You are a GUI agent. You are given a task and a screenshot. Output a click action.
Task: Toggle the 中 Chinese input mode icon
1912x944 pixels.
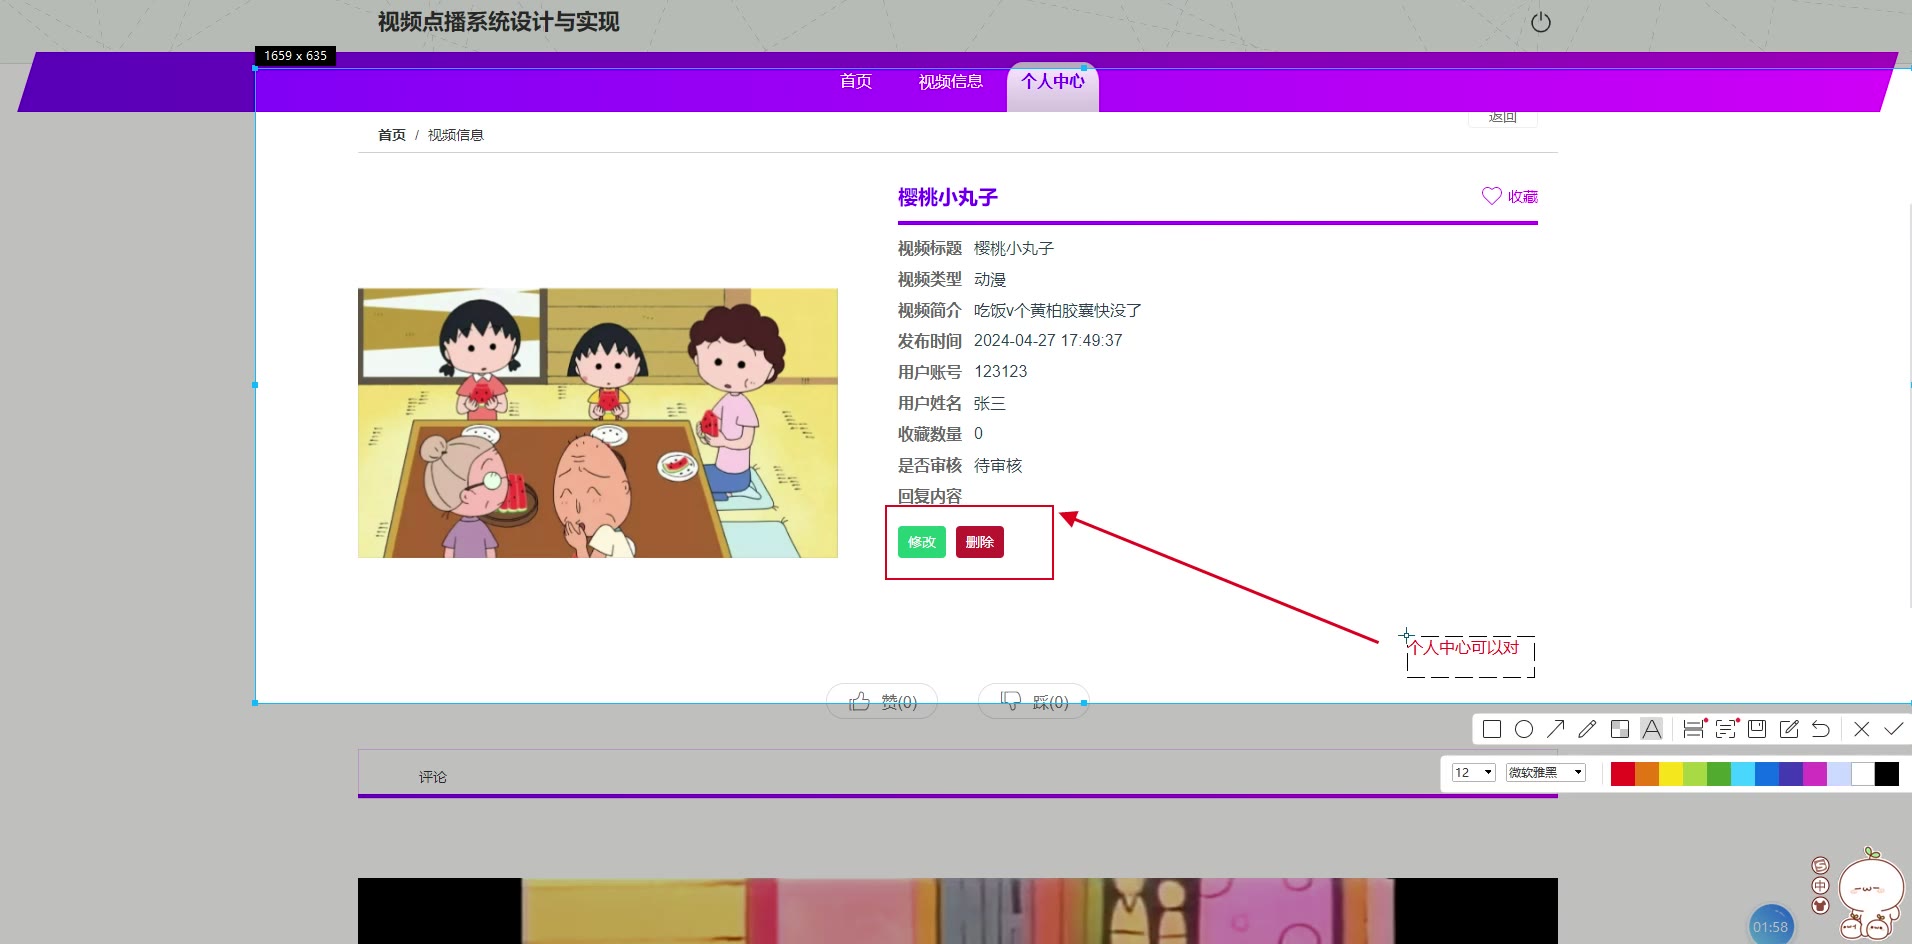coord(1820,886)
